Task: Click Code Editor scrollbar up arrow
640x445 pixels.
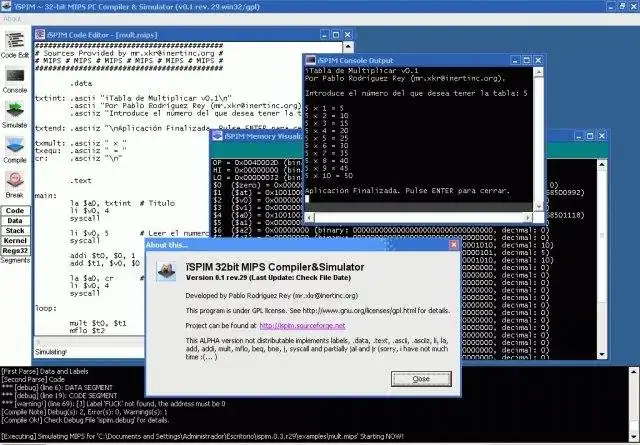Action: tap(348, 47)
